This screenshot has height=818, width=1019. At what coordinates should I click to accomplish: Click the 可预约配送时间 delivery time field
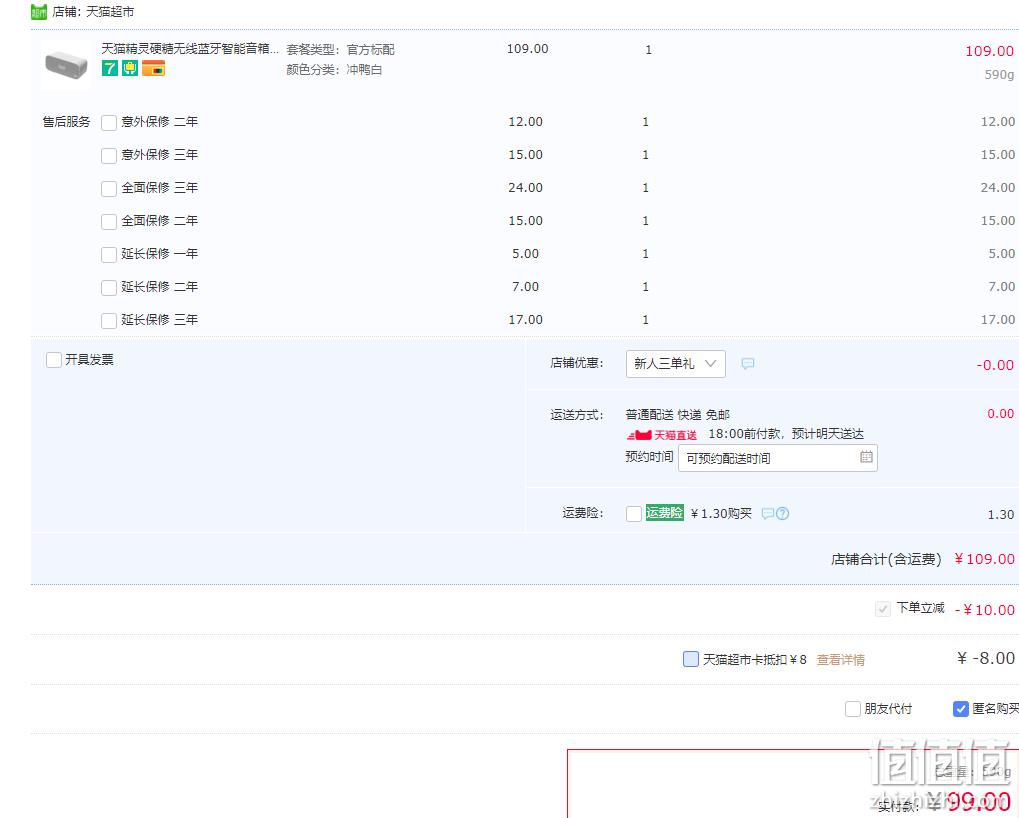(778, 458)
